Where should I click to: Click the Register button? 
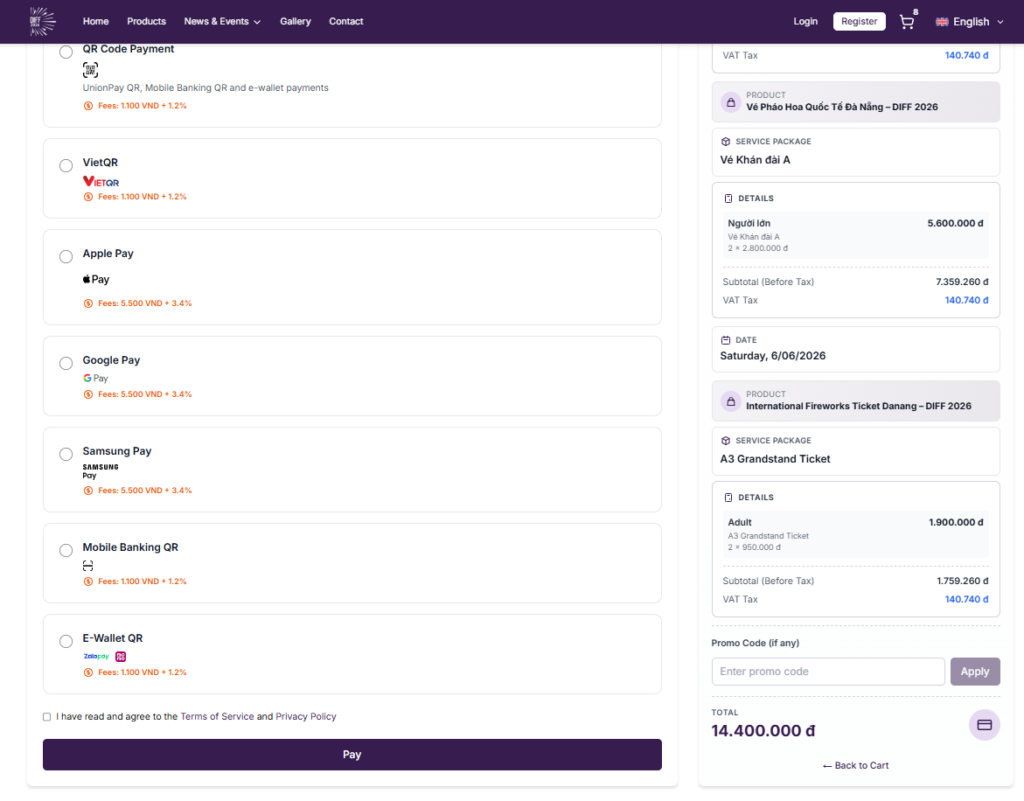(x=859, y=22)
